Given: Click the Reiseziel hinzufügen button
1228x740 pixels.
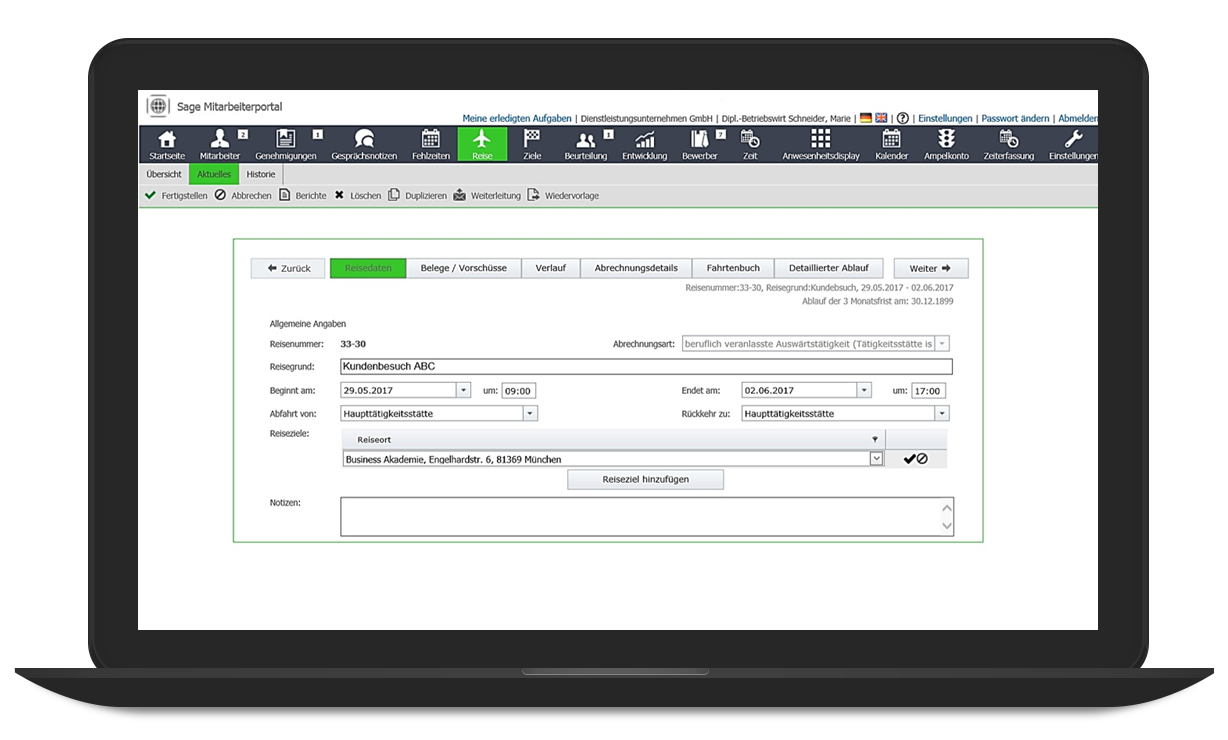Looking at the screenshot, I should pyautogui.click(x=645, y=479).
